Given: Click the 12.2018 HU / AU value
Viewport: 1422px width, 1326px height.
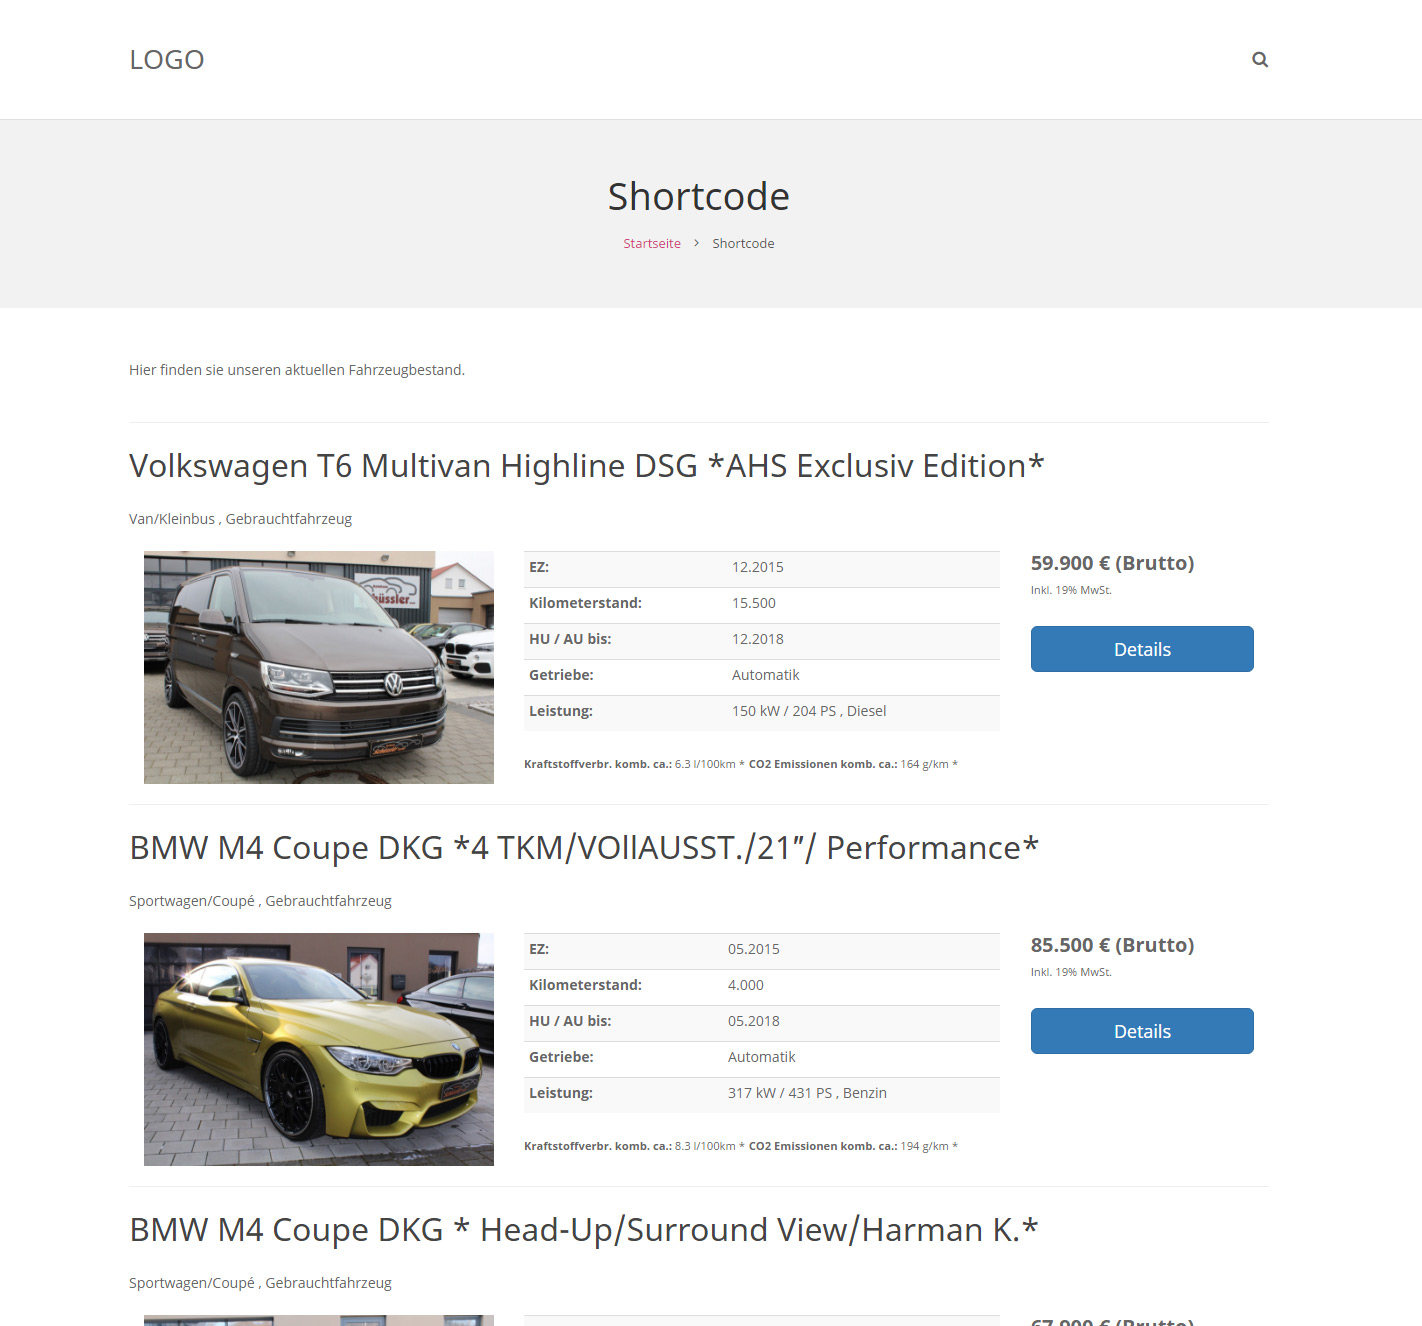Looking at the screenshot, I should pyautogui.click(x=758, y=639).
